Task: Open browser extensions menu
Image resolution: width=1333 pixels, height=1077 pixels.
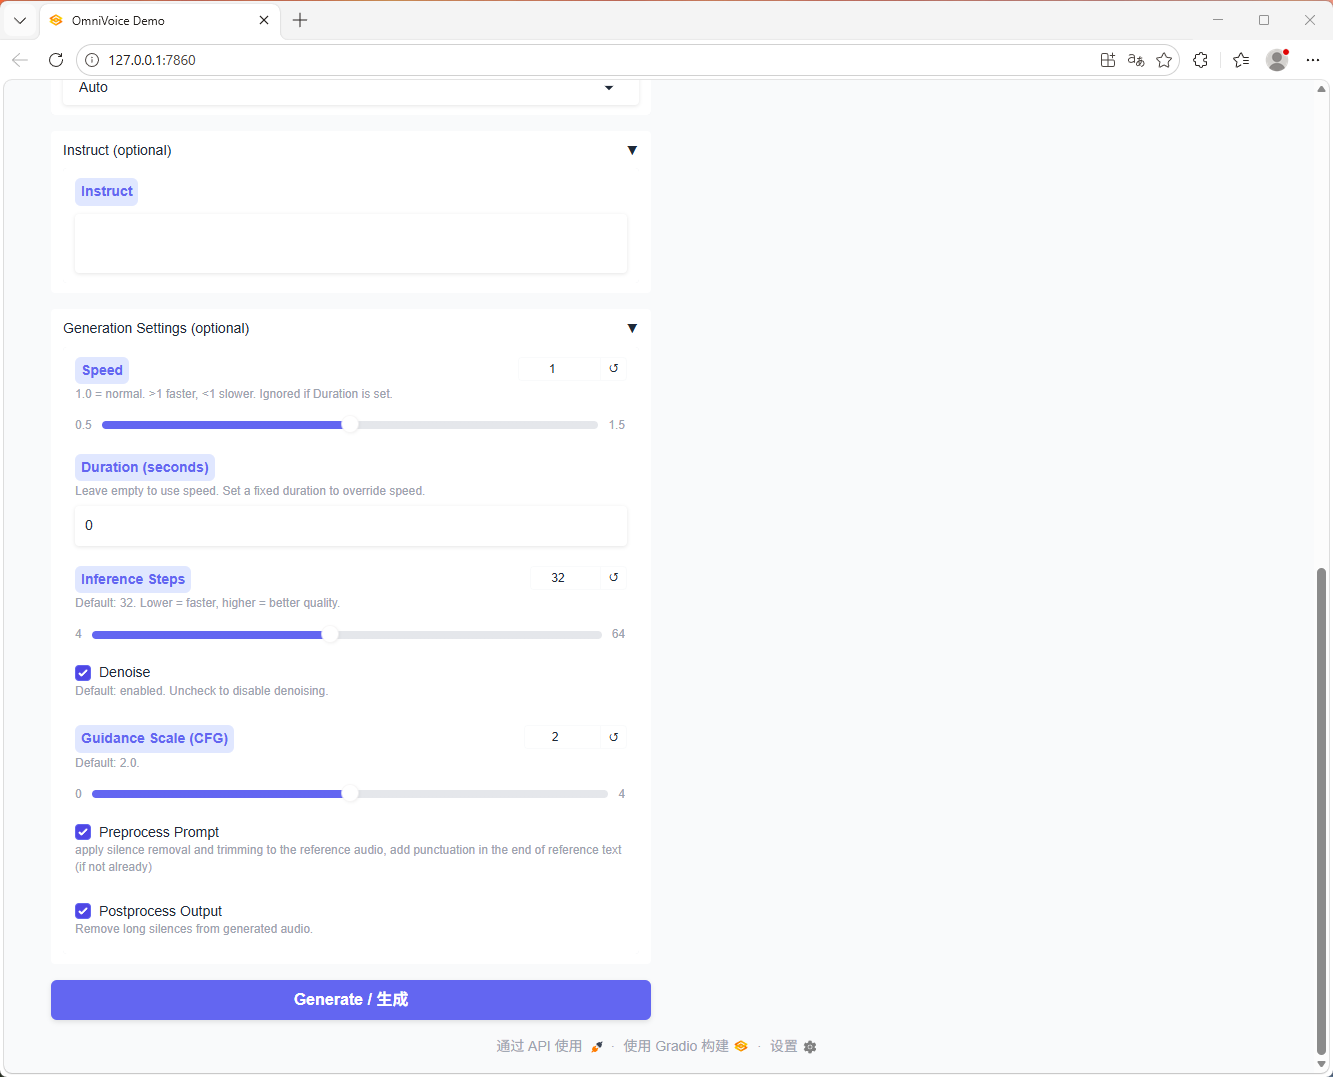Action: 1200,60
